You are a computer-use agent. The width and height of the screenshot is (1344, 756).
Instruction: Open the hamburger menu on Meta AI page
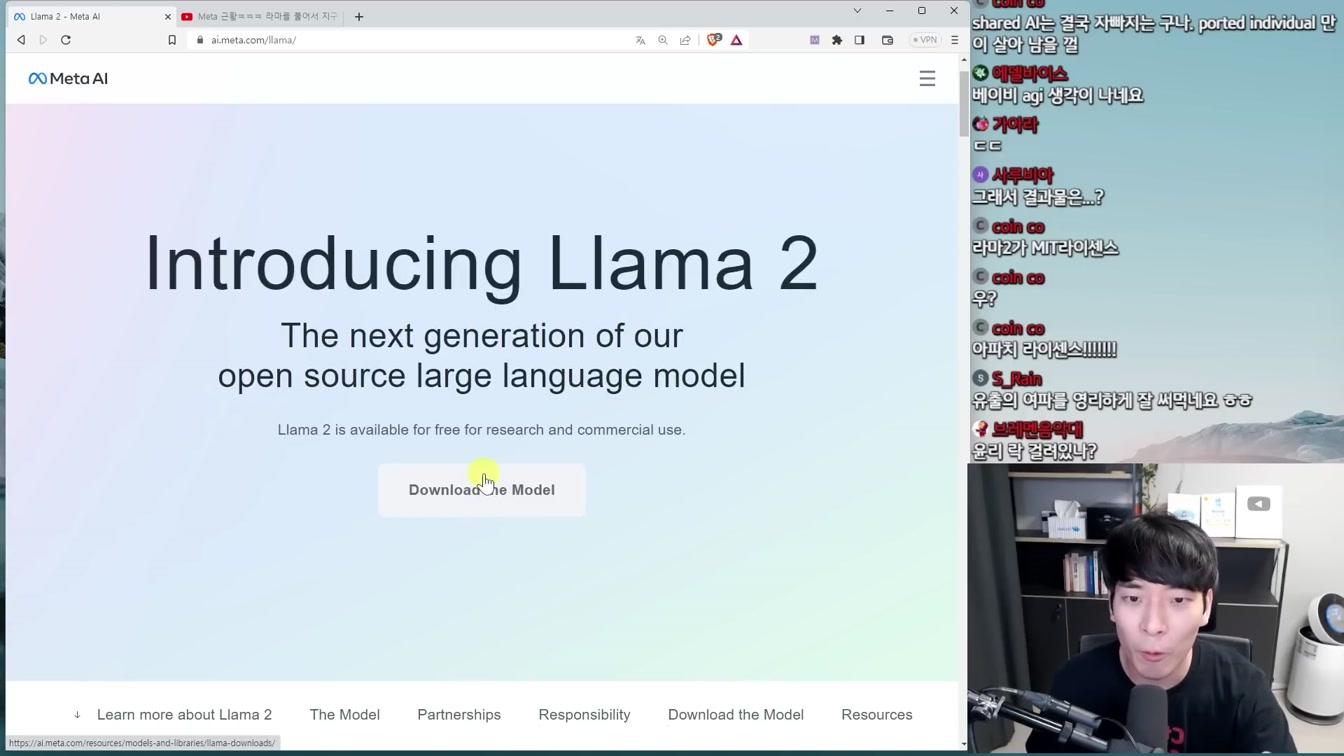[x=927, y=78]
